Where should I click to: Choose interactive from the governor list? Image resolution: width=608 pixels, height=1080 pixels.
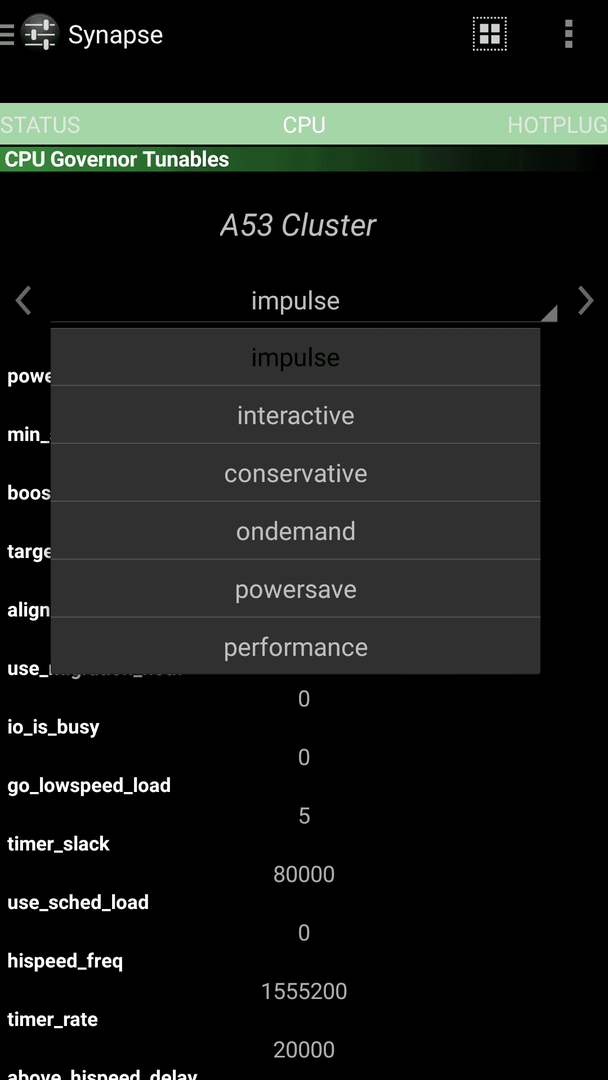(x=295, y=415)
